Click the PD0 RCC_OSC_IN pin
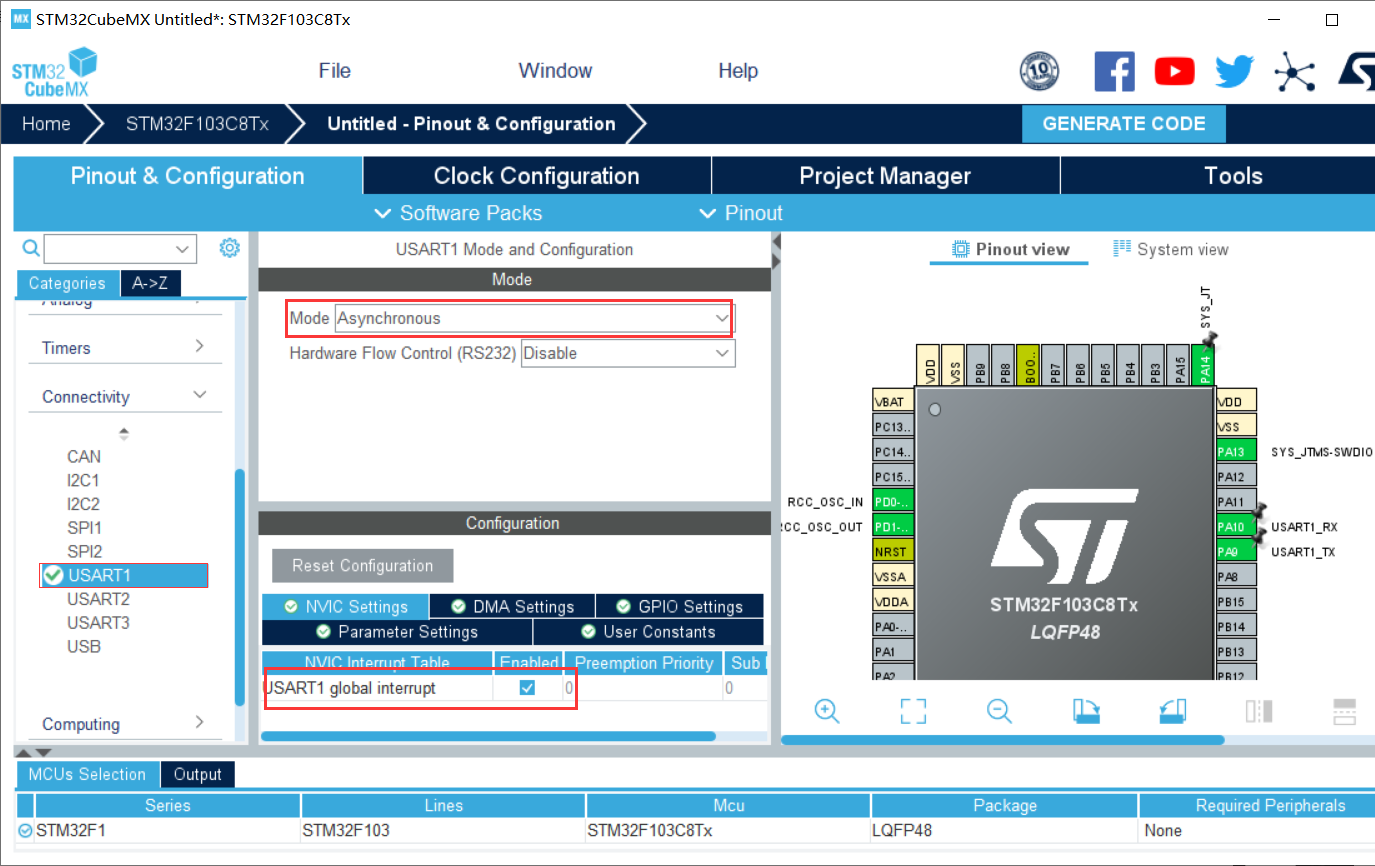 [x=893, y=502]
